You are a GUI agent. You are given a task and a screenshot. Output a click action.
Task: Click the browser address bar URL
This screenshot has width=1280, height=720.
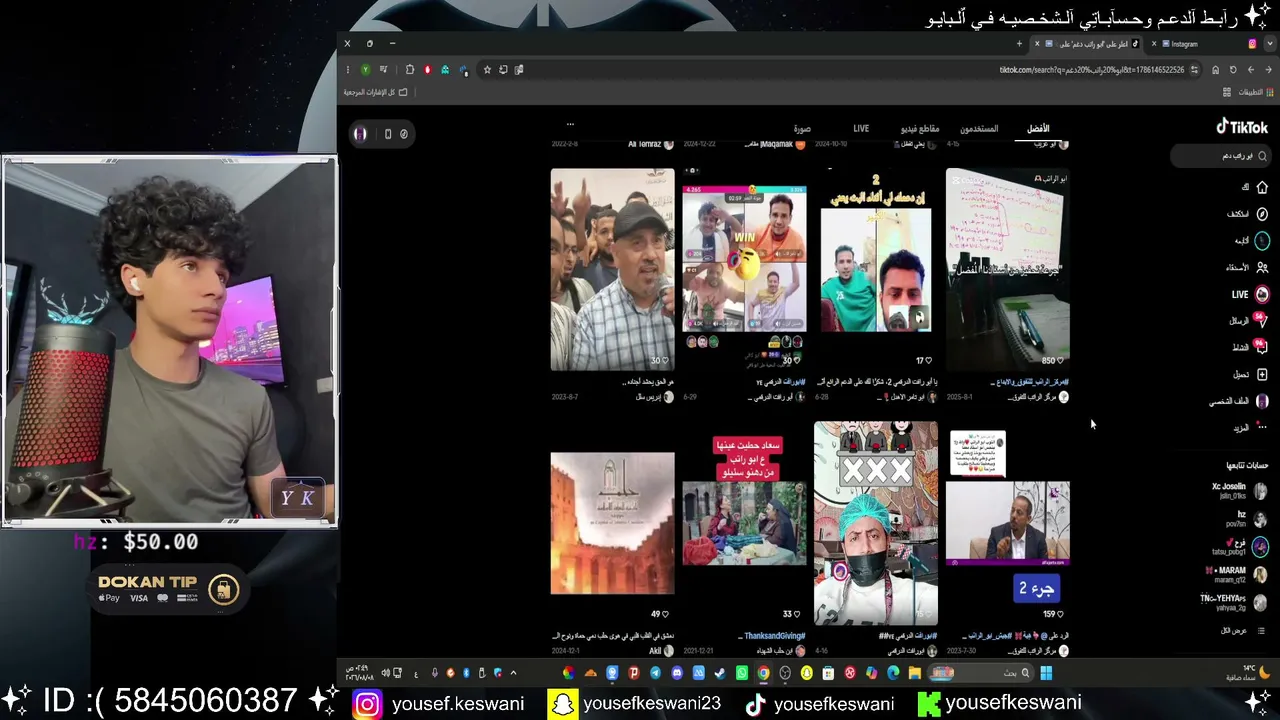1091,70
